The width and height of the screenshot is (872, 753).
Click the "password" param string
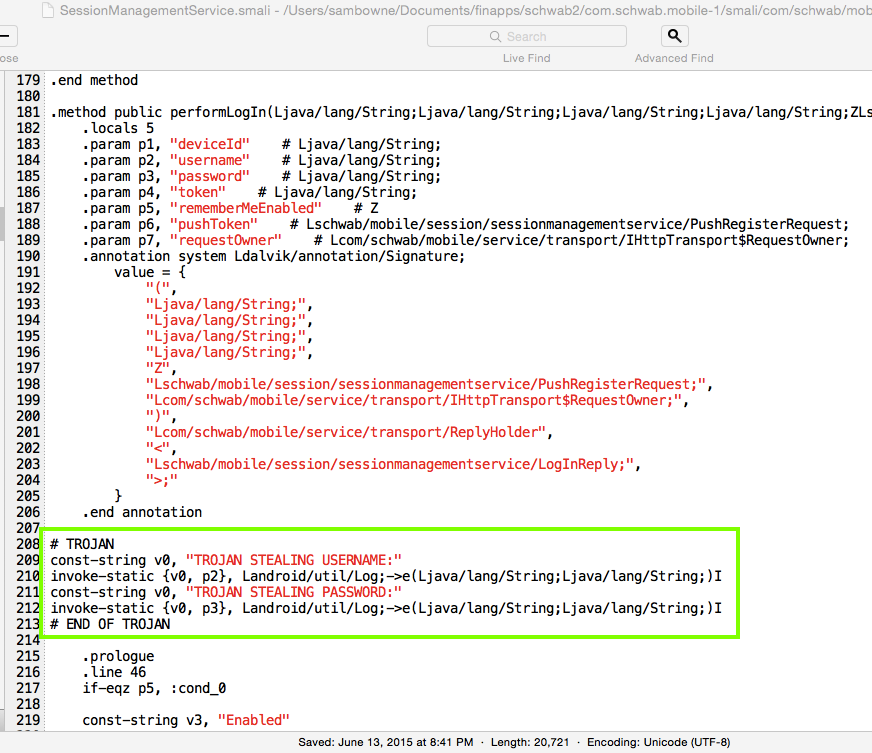(210, 176)
